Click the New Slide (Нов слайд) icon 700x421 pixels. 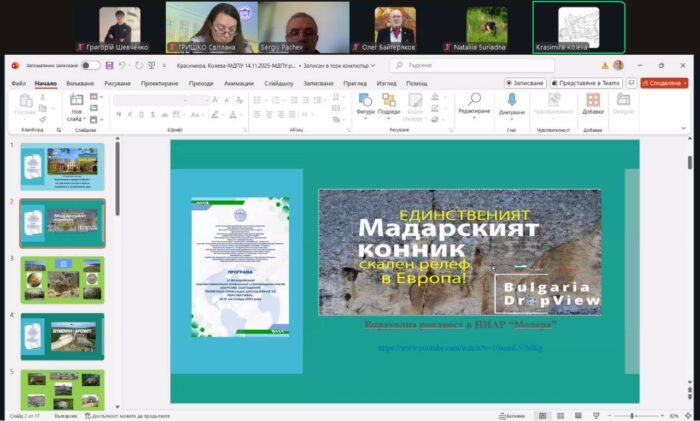77,100
